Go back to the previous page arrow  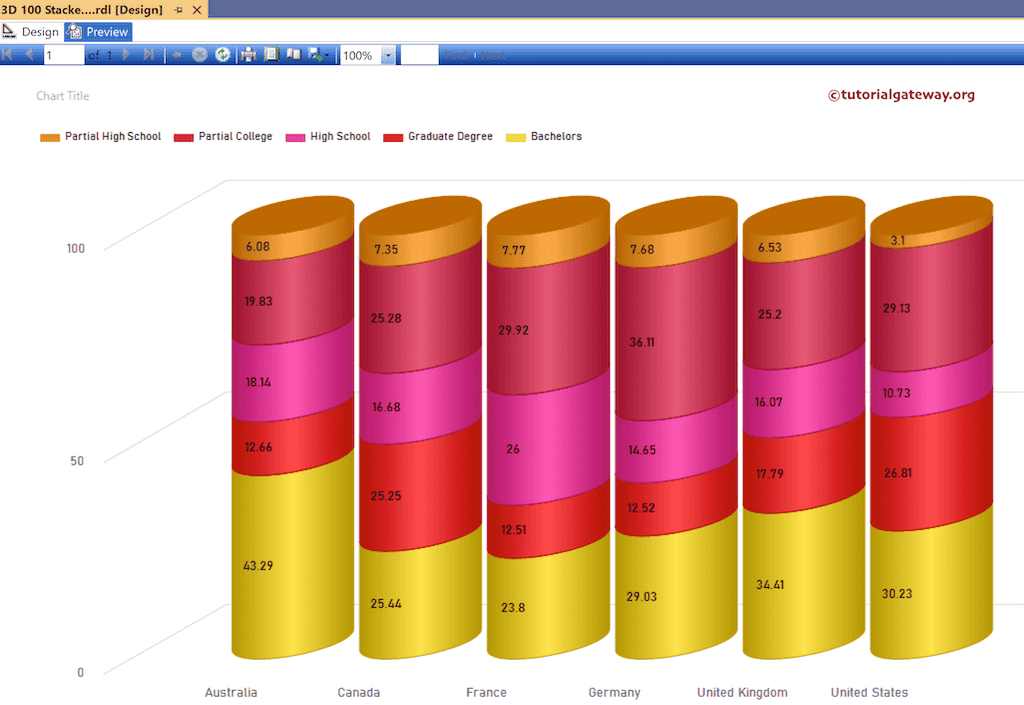[x=31, y=54]
